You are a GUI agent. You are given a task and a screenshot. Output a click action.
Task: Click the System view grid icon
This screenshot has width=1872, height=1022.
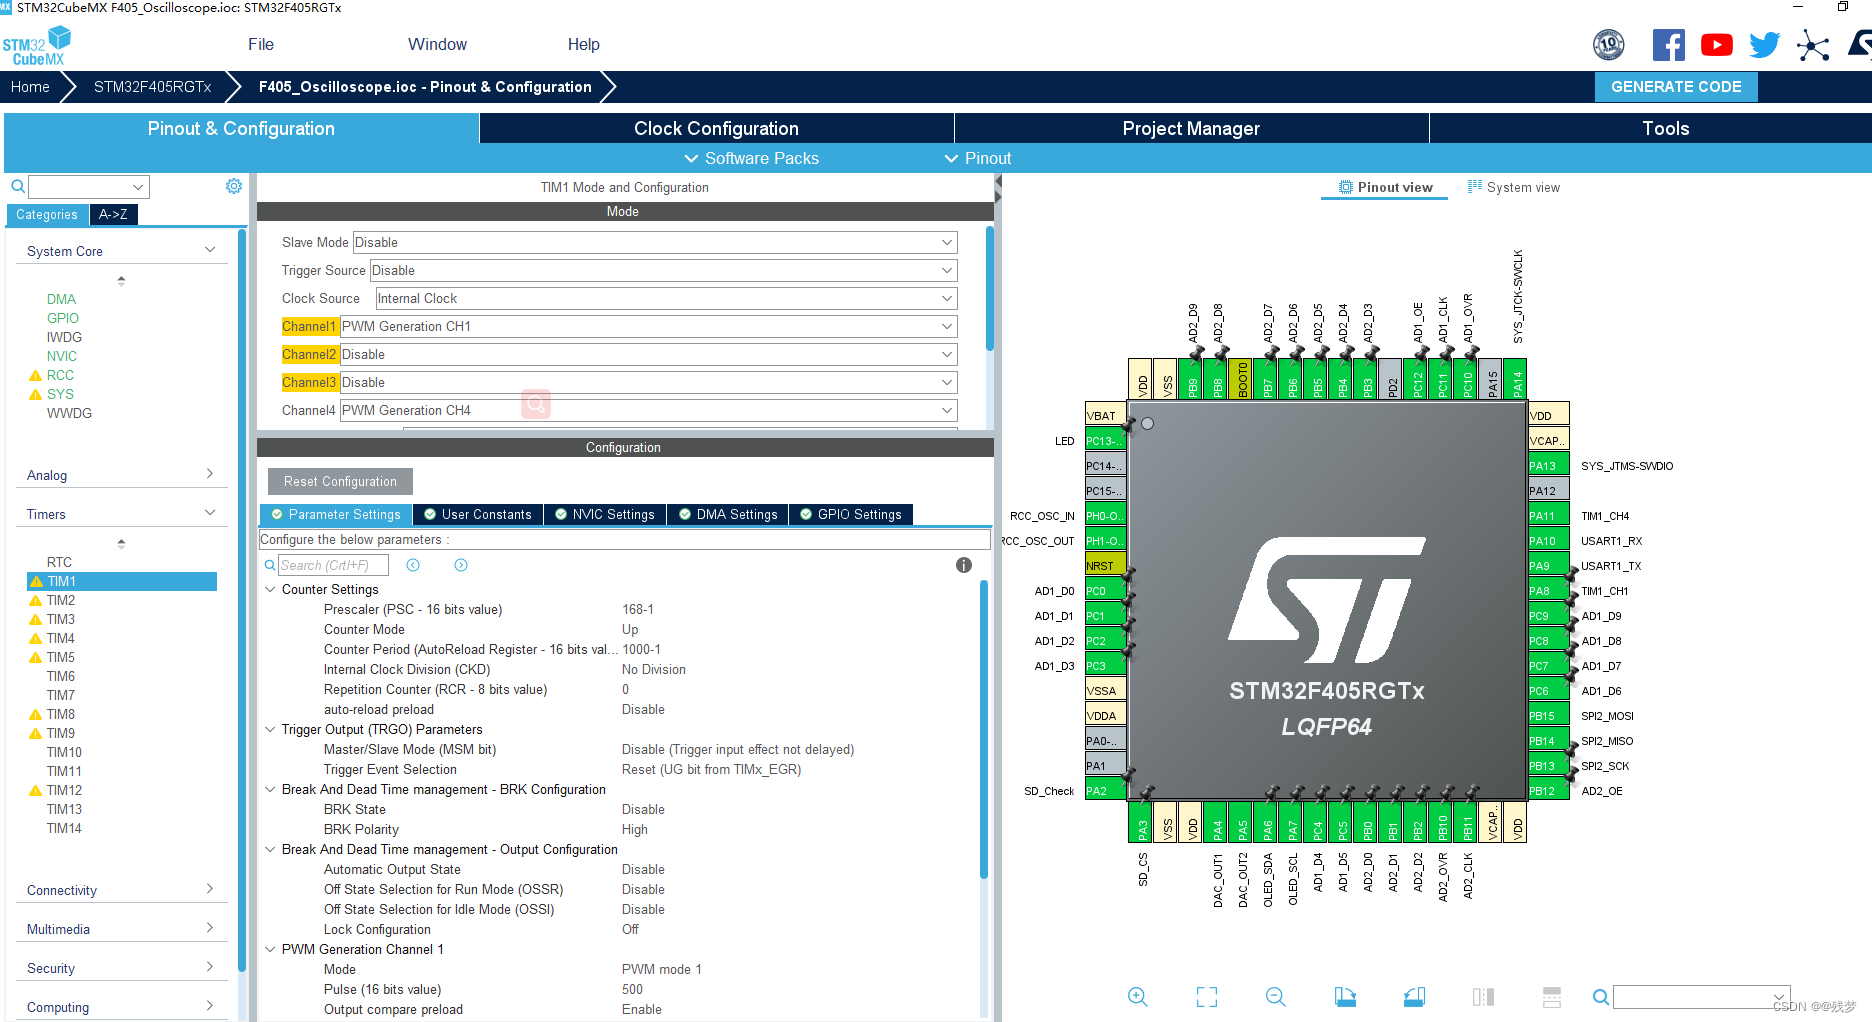click(x=1475, y=187)
